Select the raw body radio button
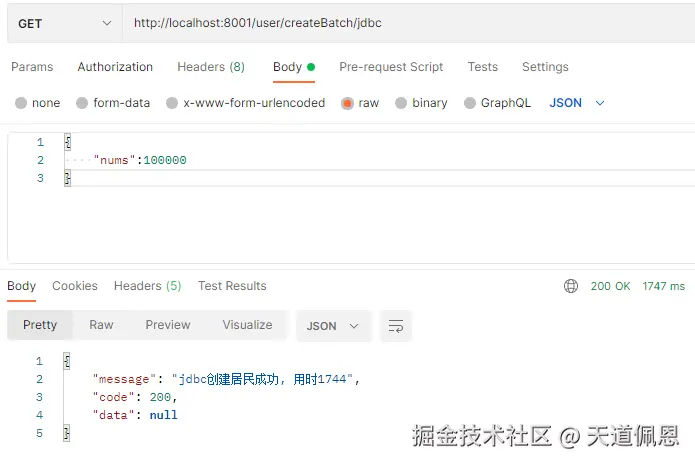 pos(347,103)
